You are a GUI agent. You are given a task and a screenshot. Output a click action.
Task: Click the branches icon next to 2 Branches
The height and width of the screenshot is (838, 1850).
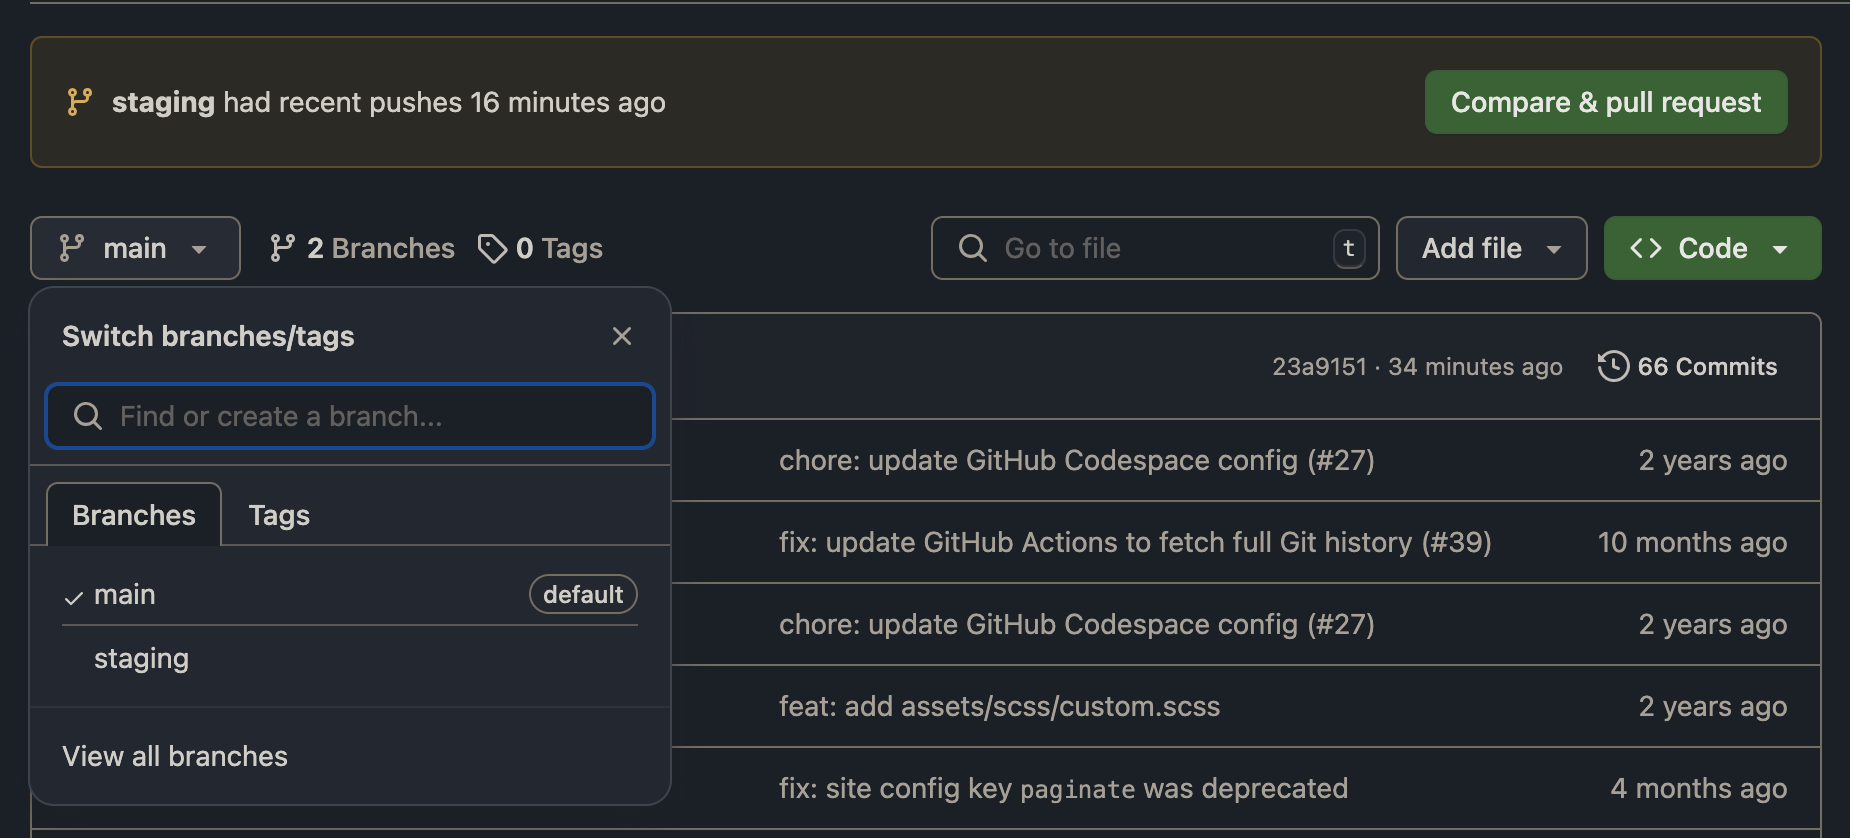pyautogui.click(x=283, y=248)
